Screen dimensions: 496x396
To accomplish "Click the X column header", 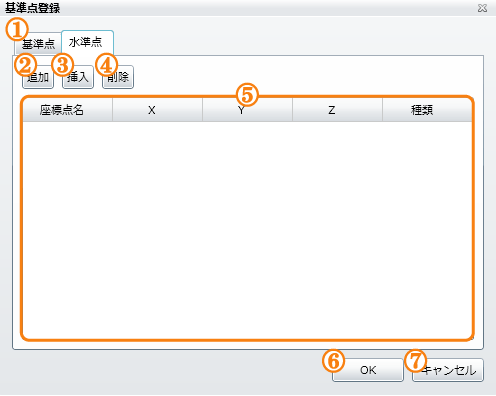I will point(157,110).
